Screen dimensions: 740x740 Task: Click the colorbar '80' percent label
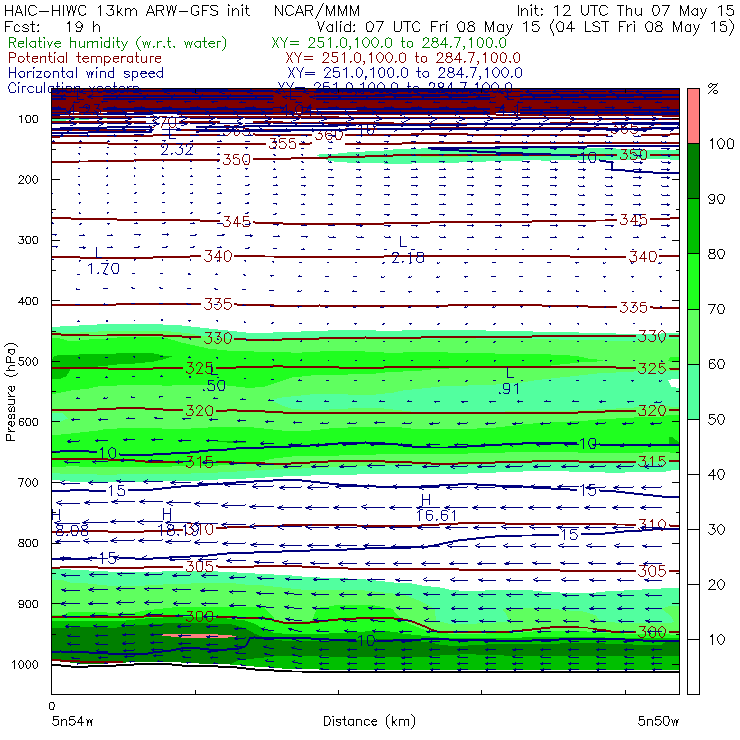click(x=716, y=254)
